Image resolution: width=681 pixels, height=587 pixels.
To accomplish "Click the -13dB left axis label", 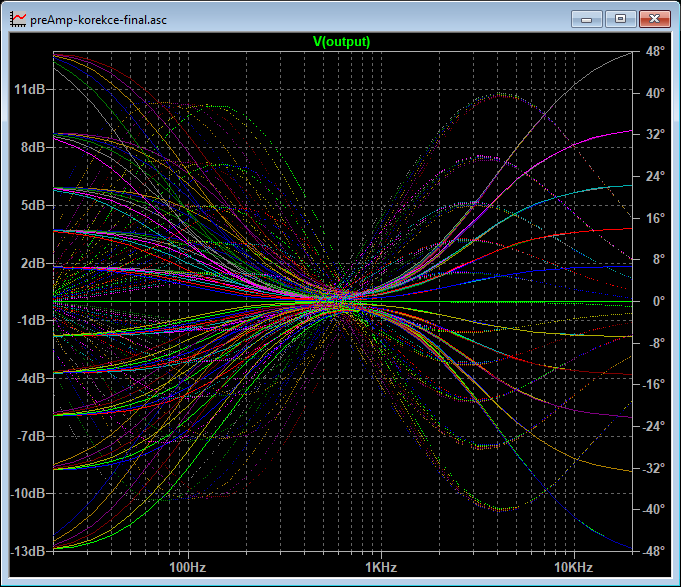I will (28, 551).
